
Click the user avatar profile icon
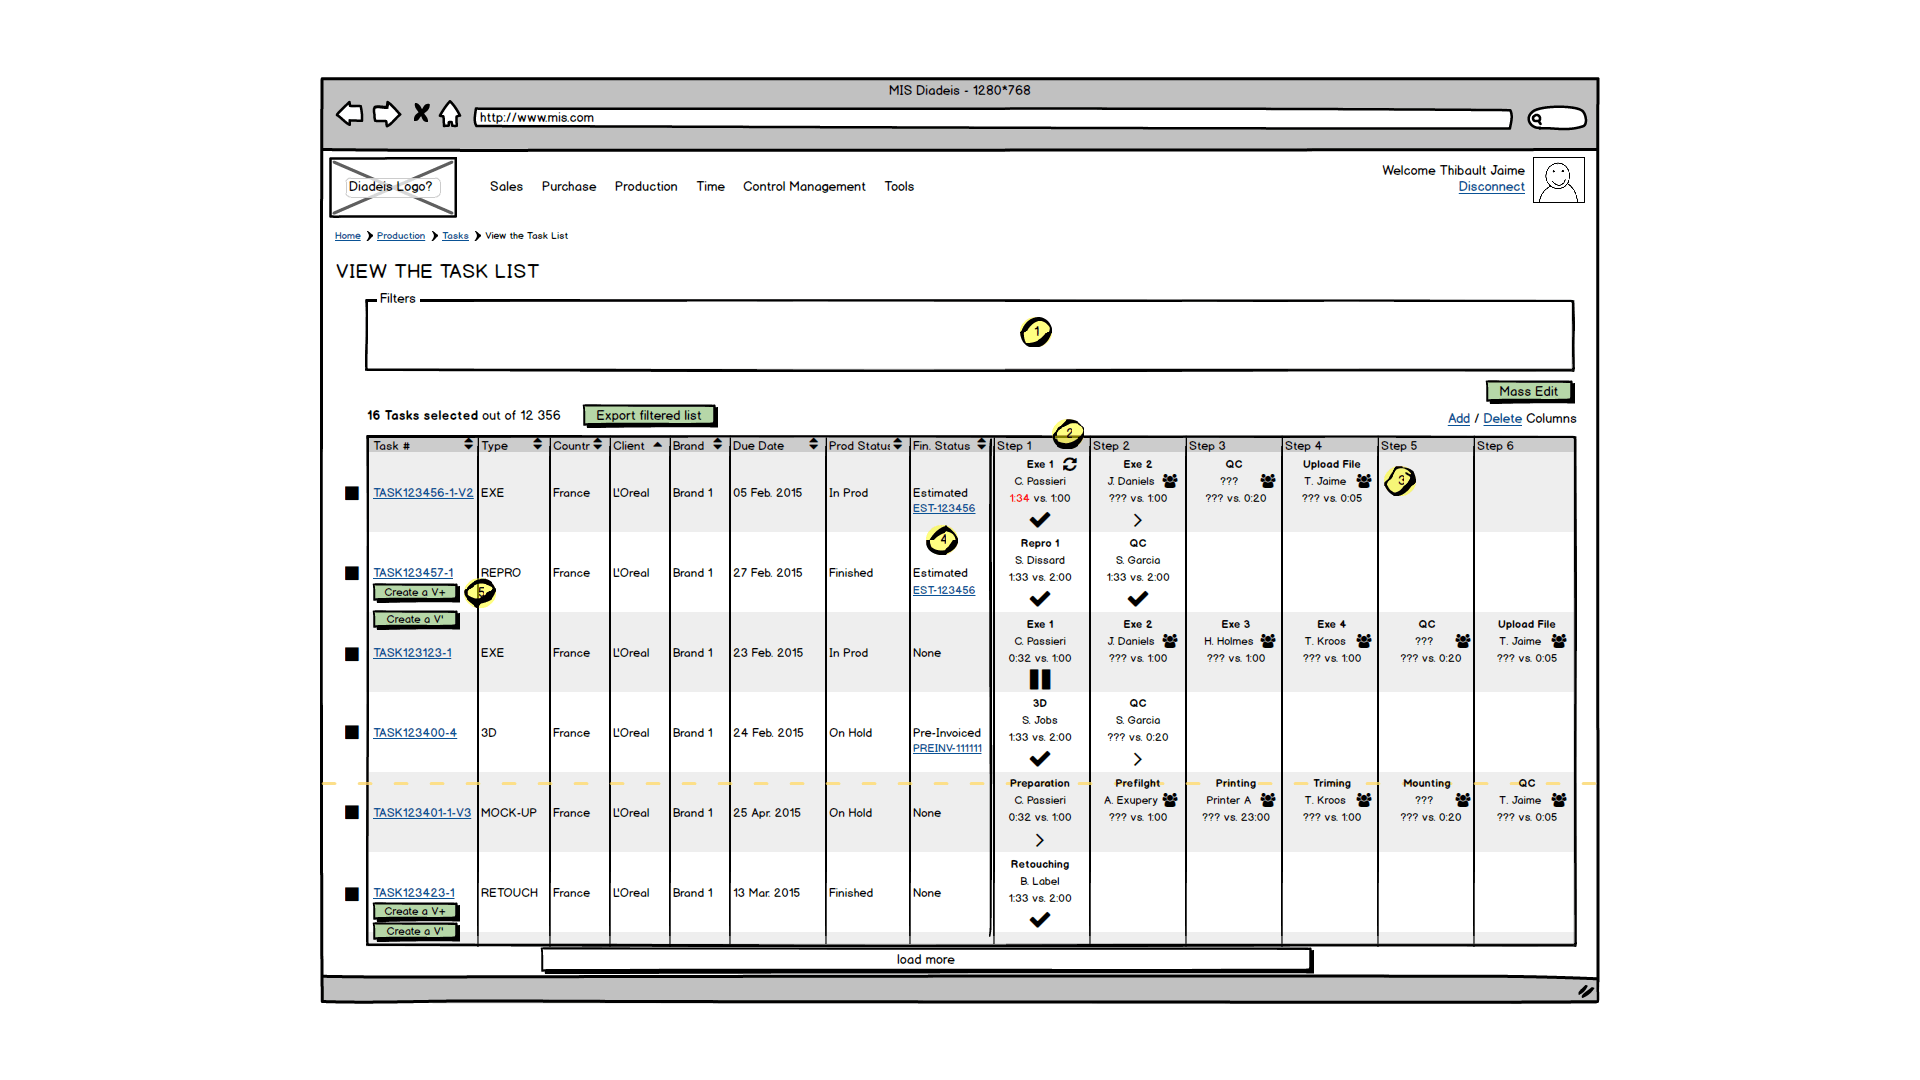pyautogui.click(x=1558, y=181)
